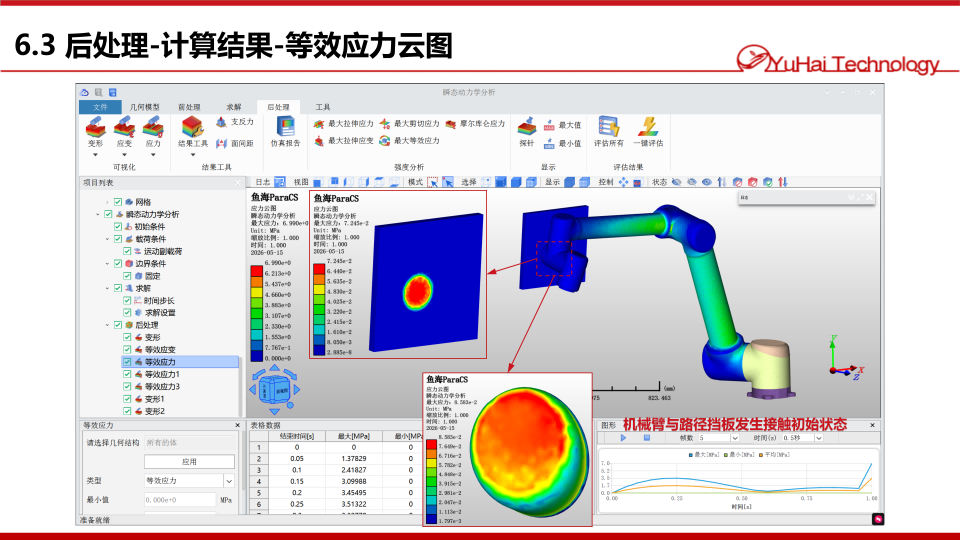Viewport: 960px width, 540px height.
Task: Show 最大等效应力 max equivalent stress
Action: (410, 141)
